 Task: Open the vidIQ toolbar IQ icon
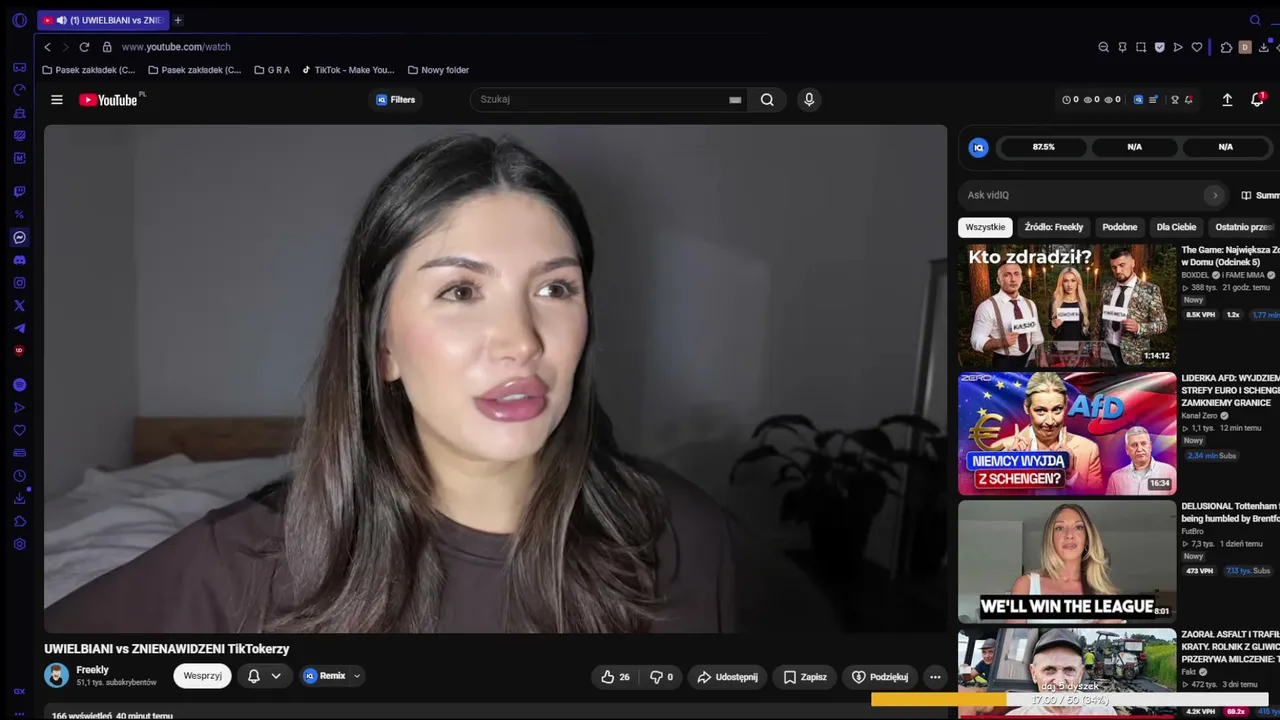click(1138, 100)
